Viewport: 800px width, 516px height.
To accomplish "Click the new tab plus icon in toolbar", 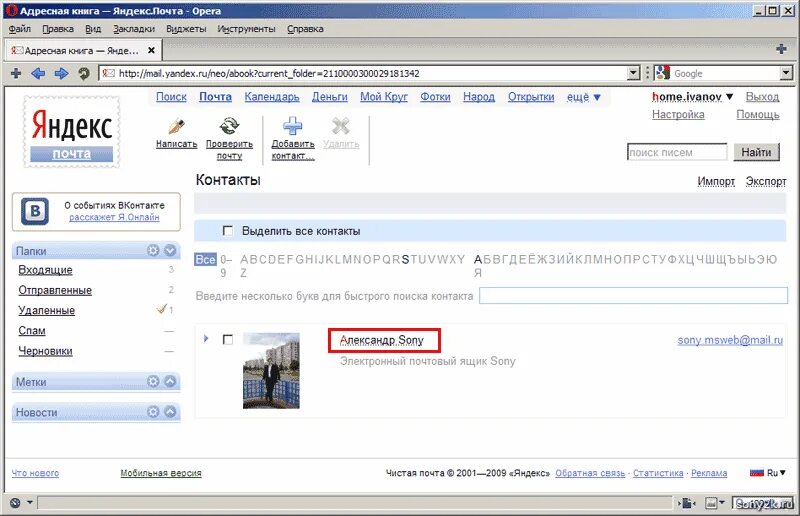I will click(x=16, y=73).
